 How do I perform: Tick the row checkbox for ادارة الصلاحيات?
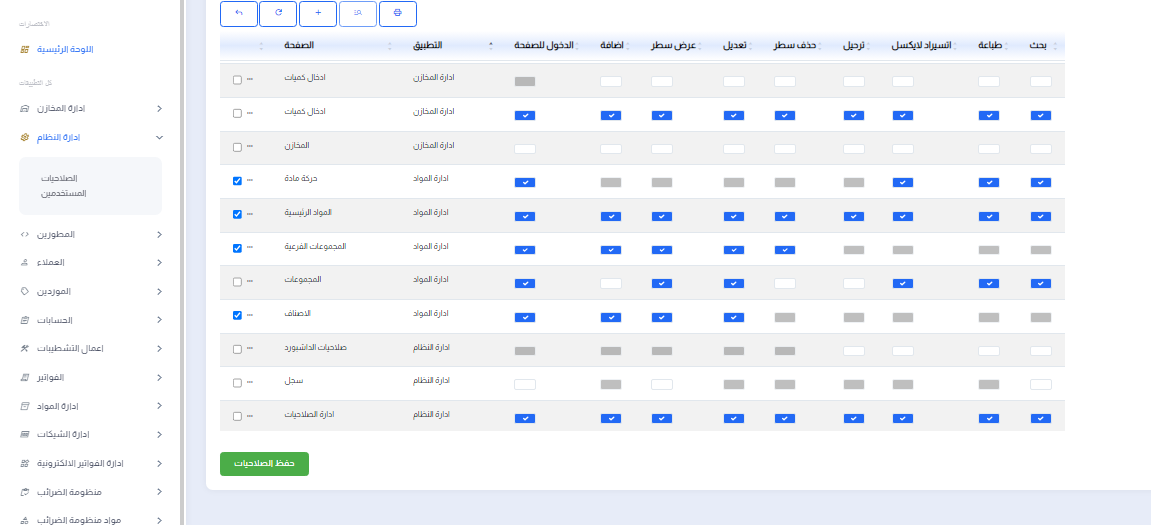click(237, 416)
